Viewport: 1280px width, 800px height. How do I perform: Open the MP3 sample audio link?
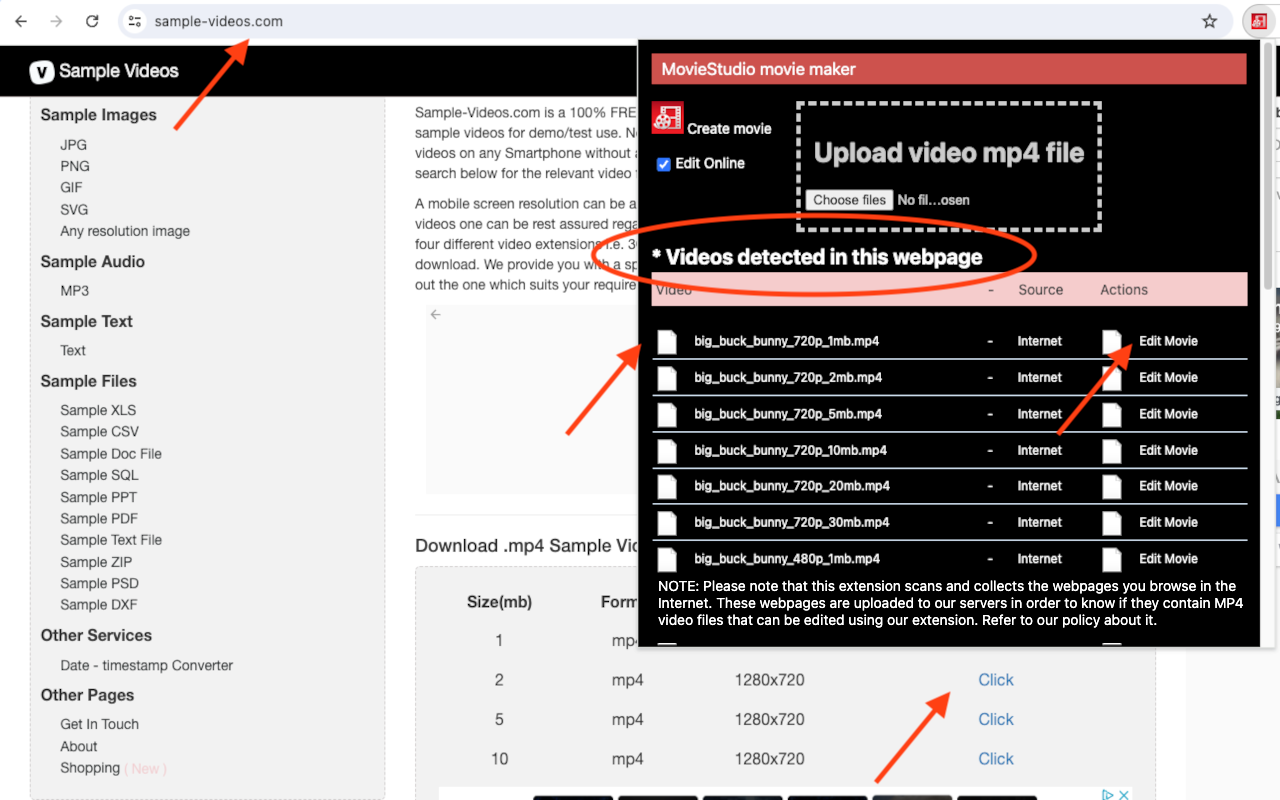(x=74, y=290)
